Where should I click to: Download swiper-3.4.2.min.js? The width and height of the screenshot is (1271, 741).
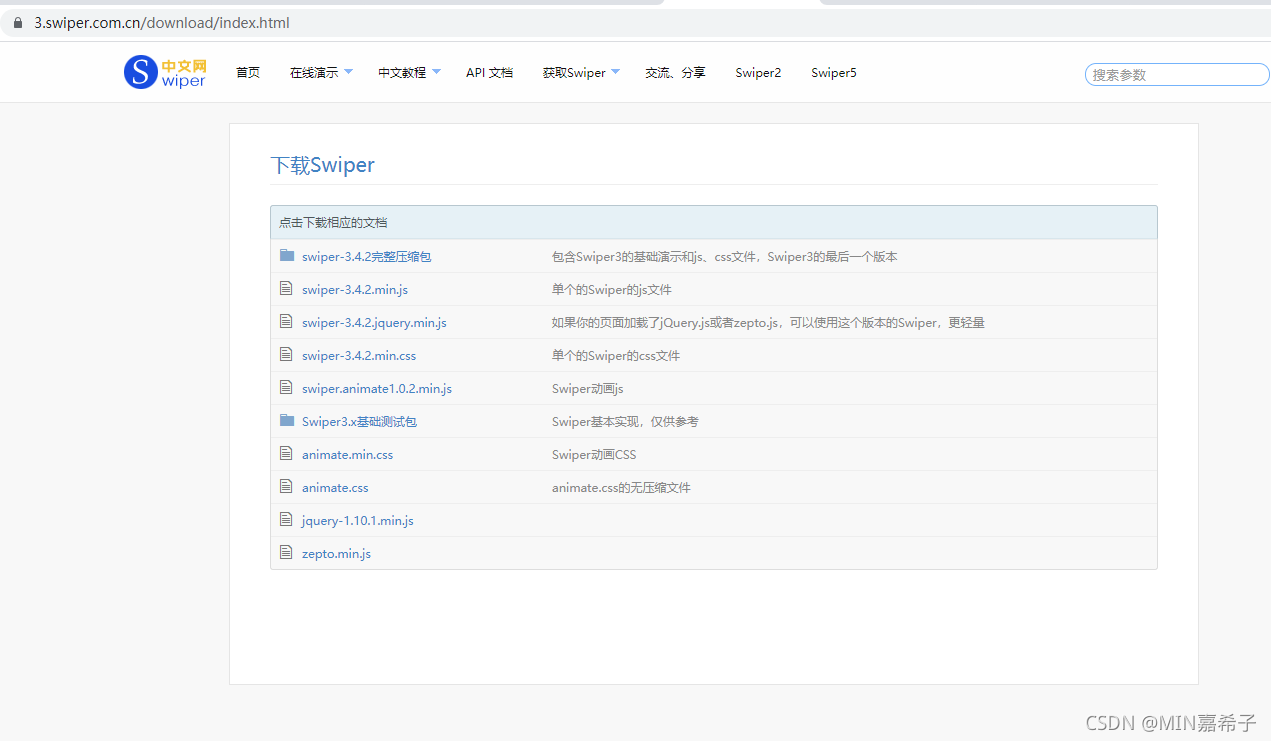[355, 290]
